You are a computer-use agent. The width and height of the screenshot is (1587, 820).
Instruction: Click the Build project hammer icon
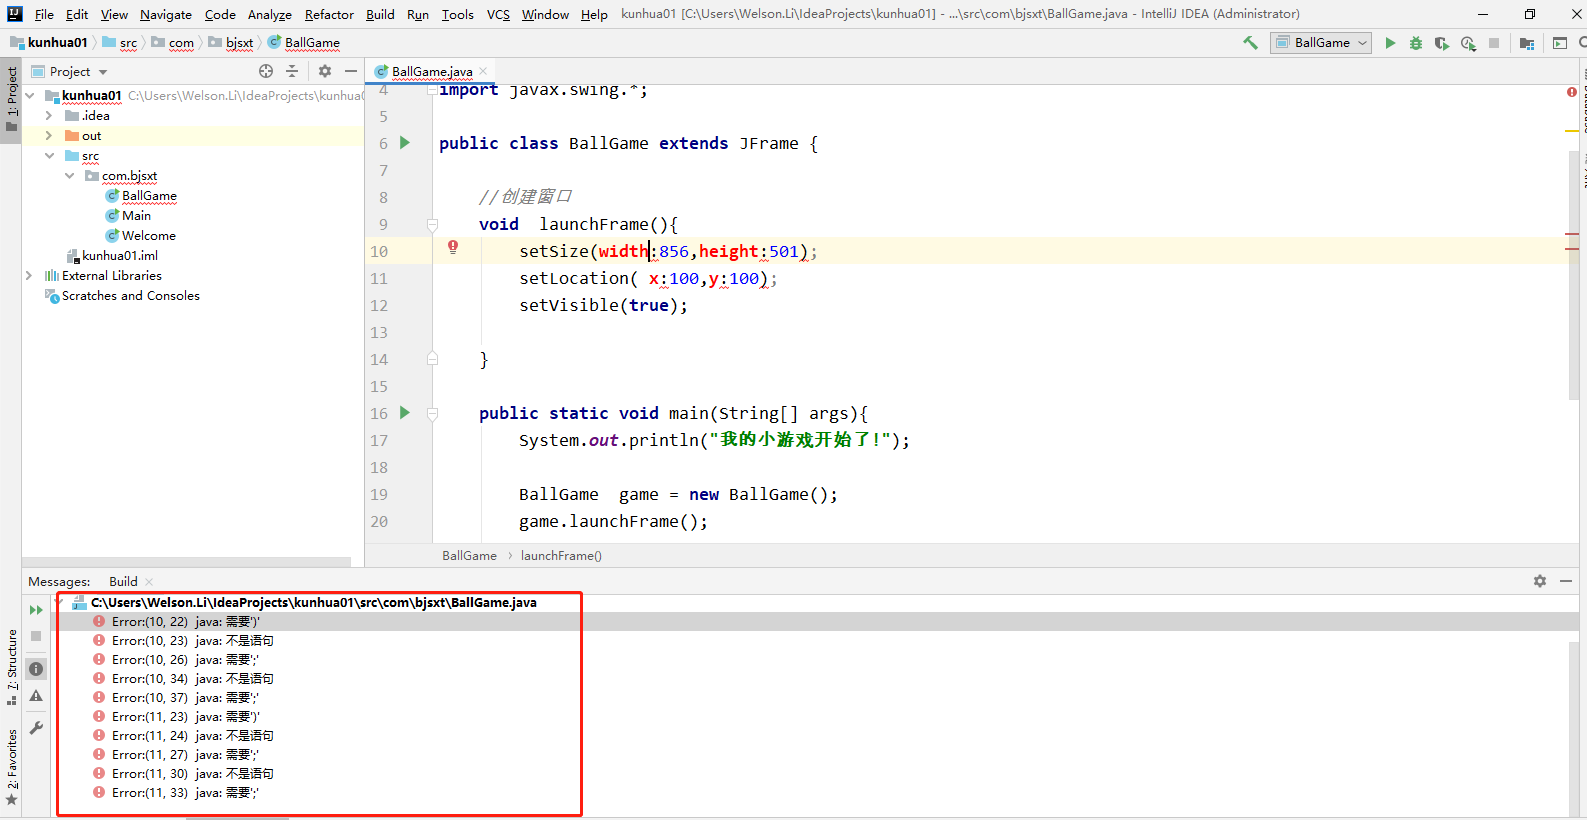[1250, 43]
